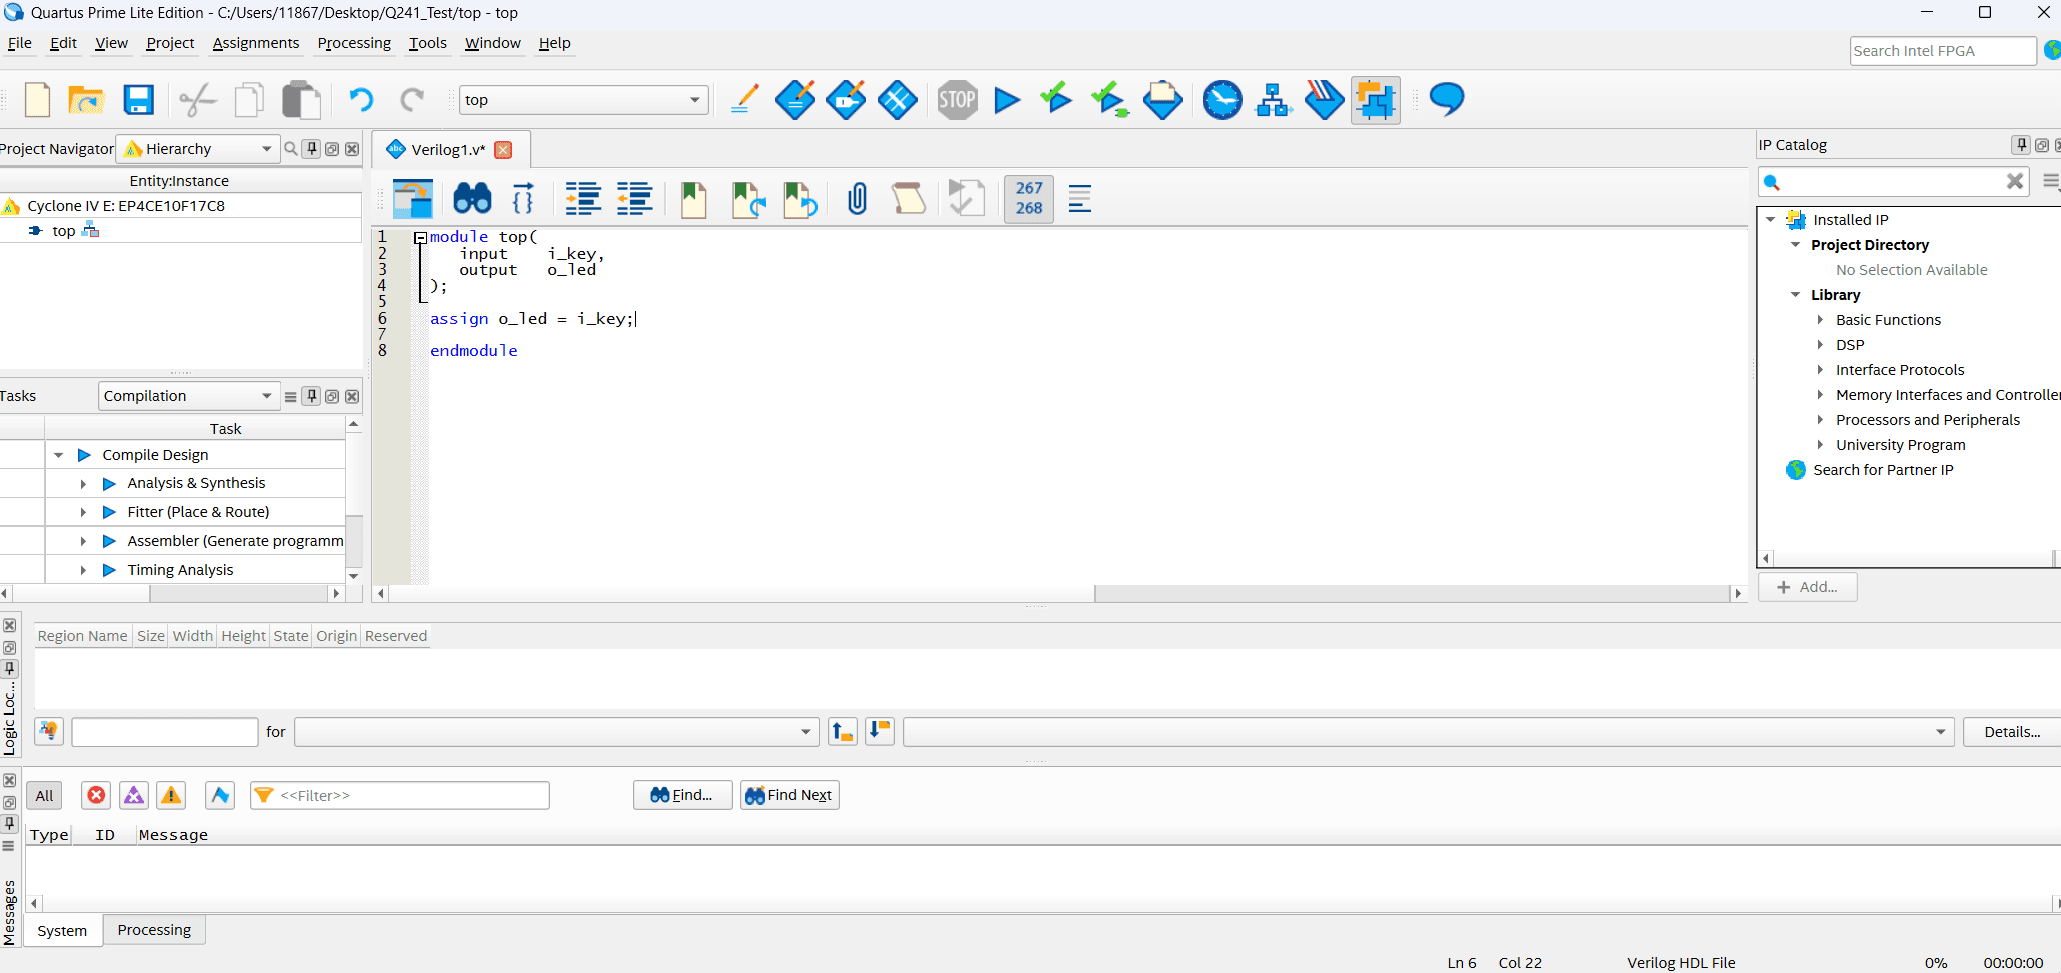Click the STOP processing icon
Screen dimensions: 2061x973
pos(957,100)
